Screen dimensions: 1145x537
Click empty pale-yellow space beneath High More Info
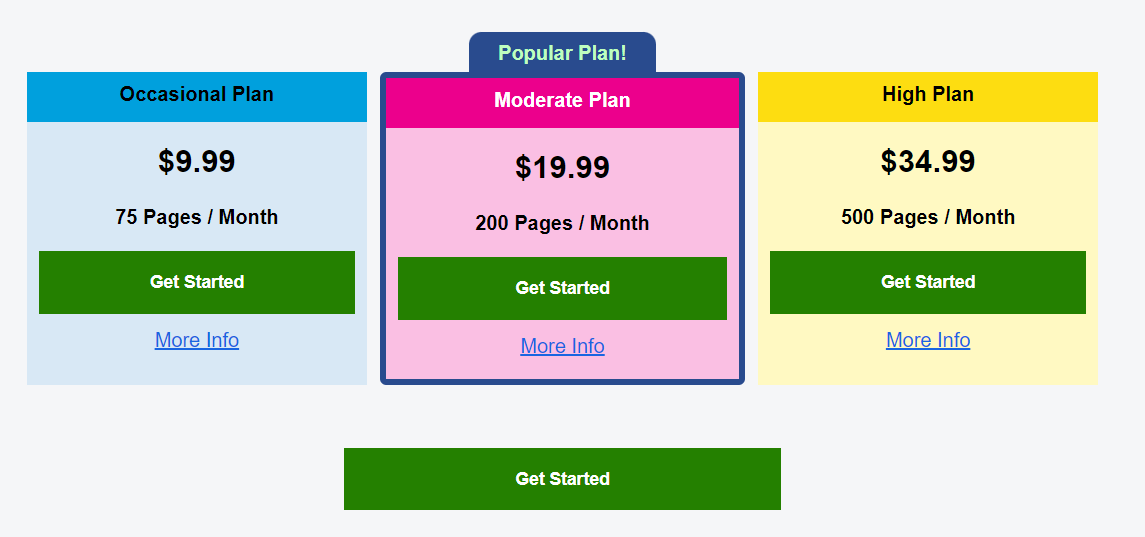click(928, 369)
